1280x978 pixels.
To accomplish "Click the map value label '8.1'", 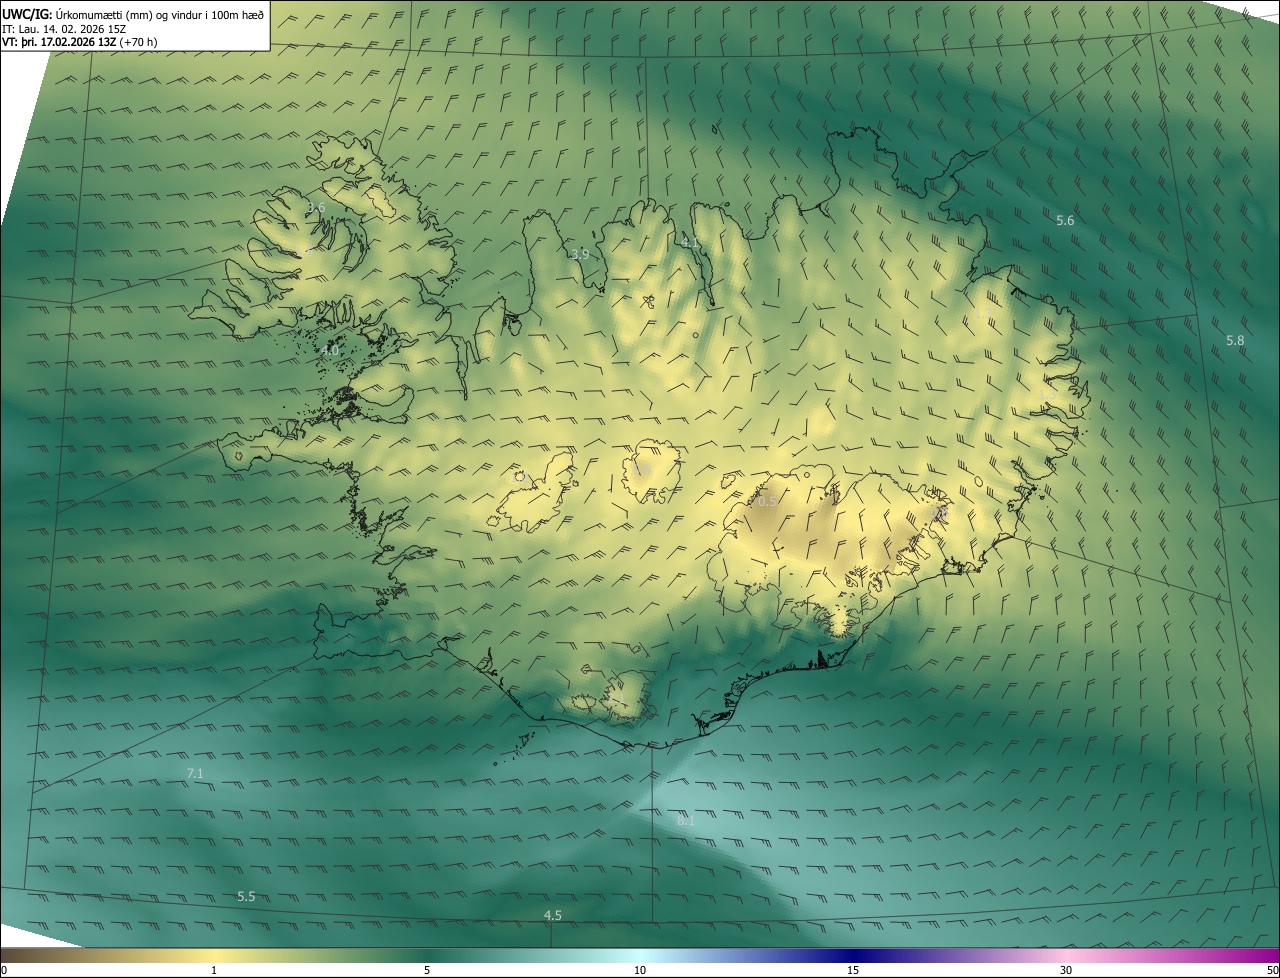I will 685,820.
